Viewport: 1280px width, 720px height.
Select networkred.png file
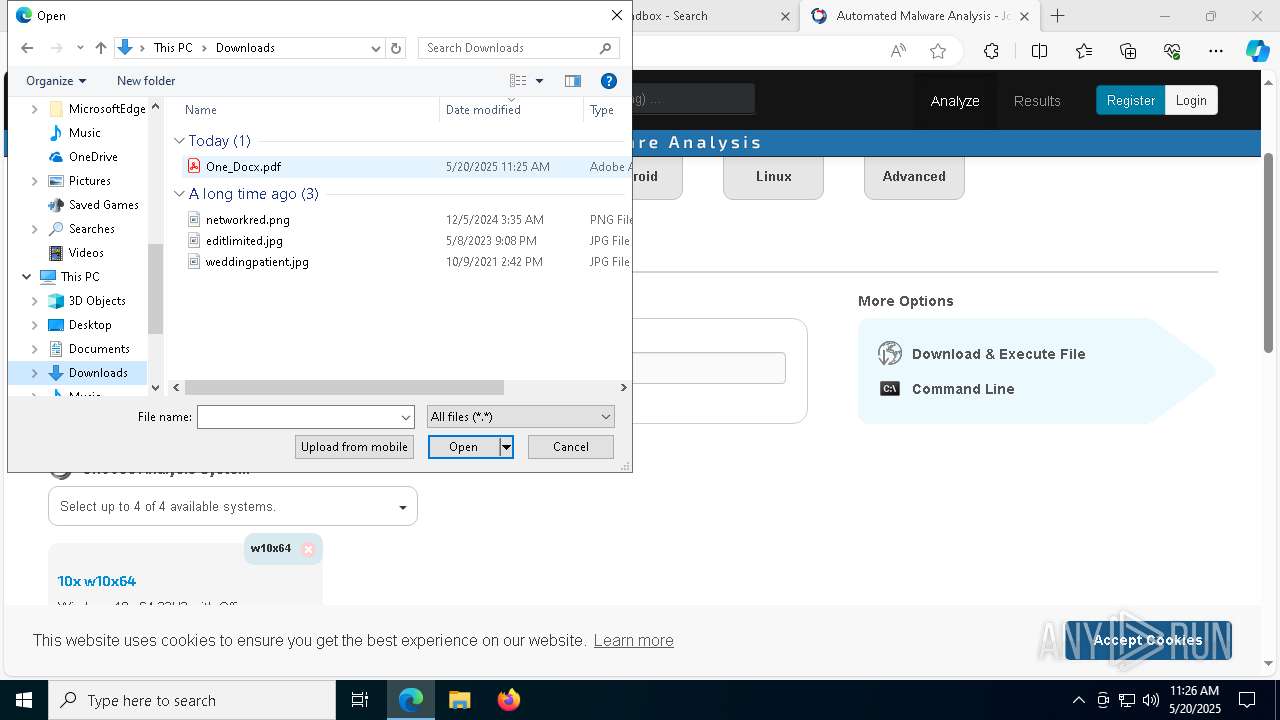pyautogui.click(x=247, y=220)
